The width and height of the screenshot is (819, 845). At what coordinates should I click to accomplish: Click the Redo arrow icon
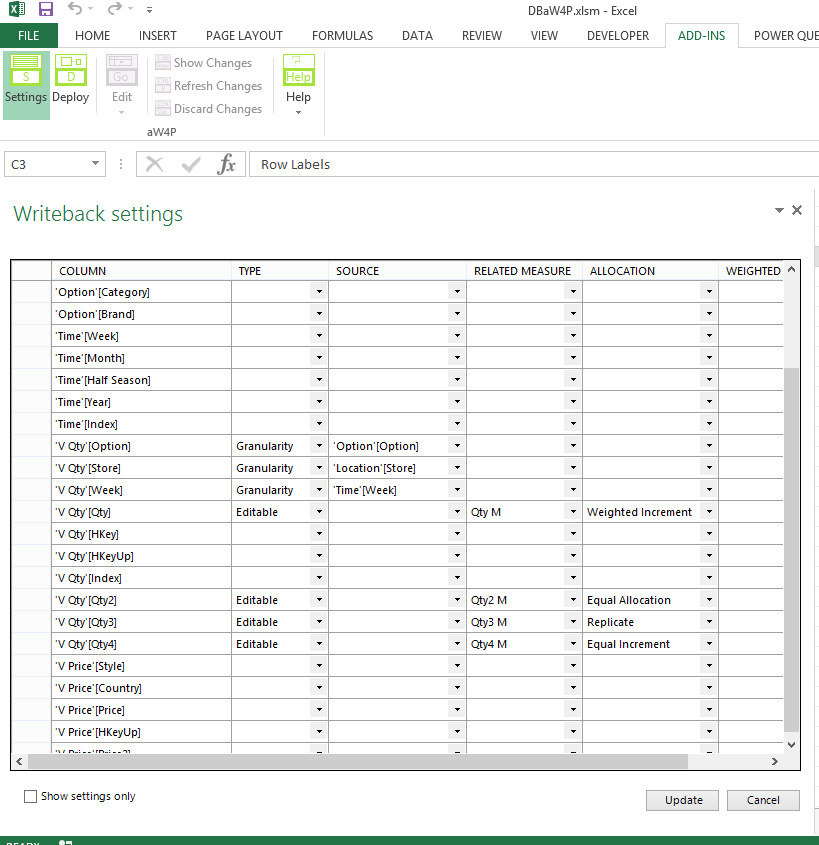(115, 9)
